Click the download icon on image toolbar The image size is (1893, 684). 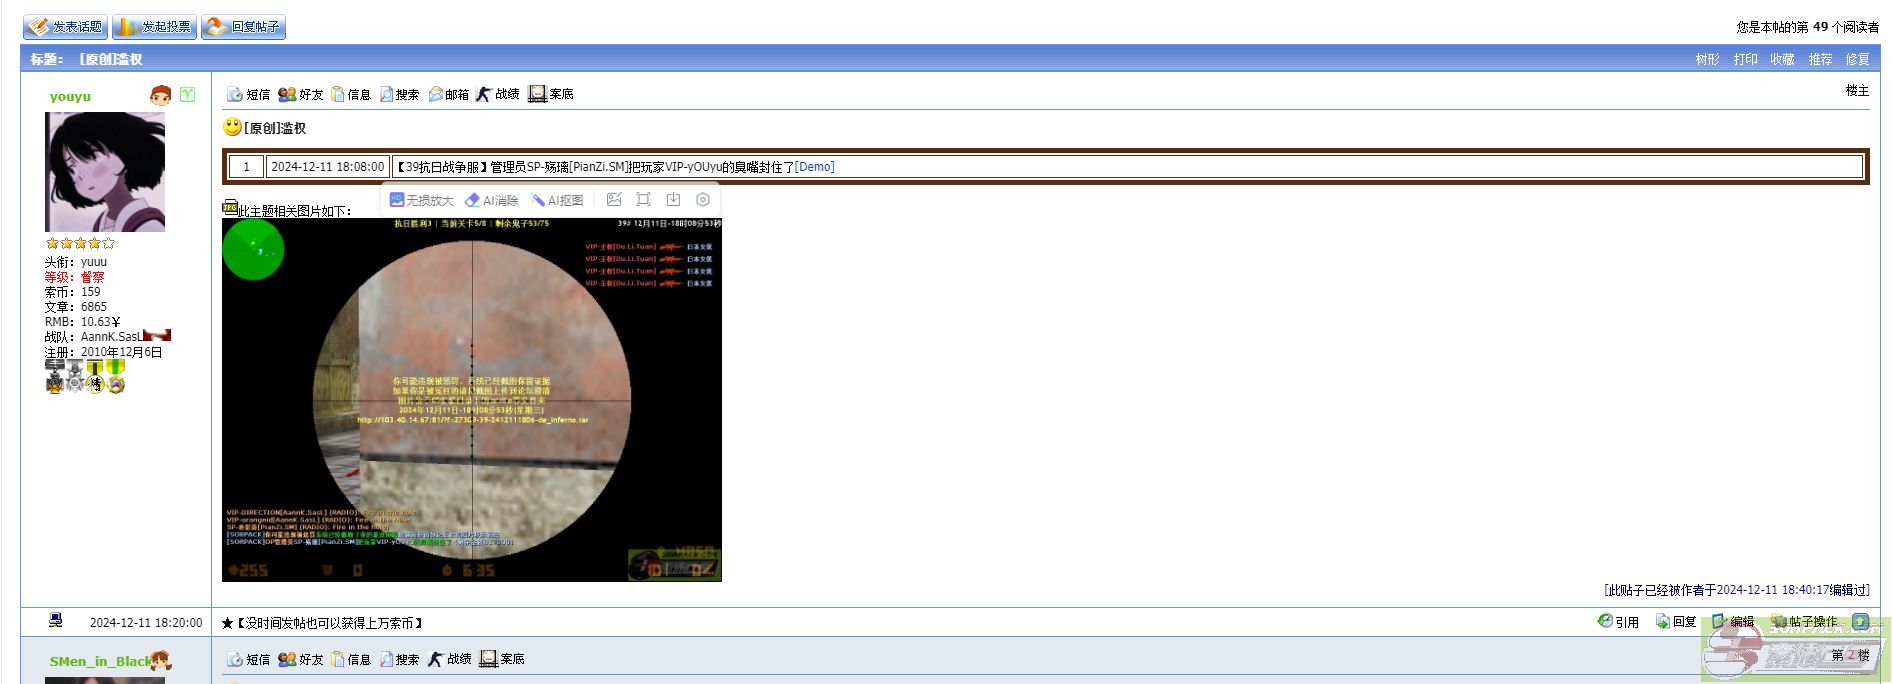(x=673, y=200)
